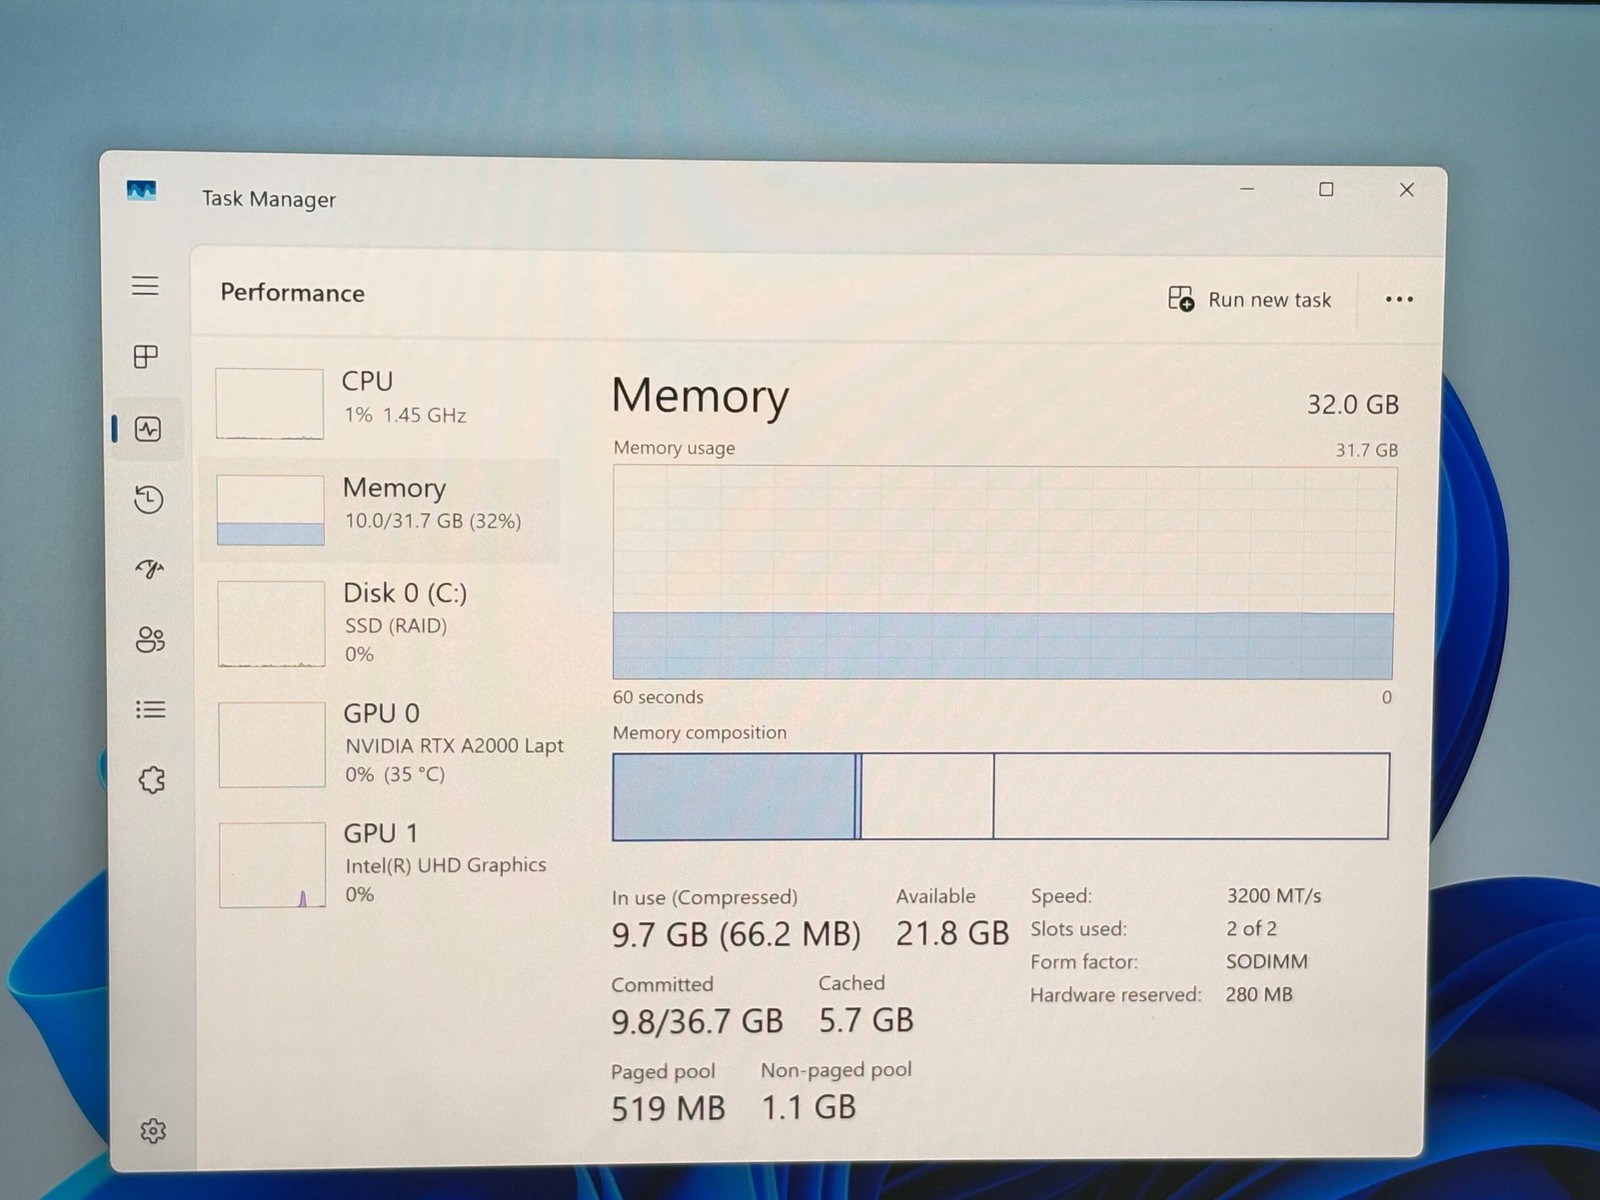Click the Memory mini graph thumbnail
The image size is (1600, 1200).
(270, 510)
